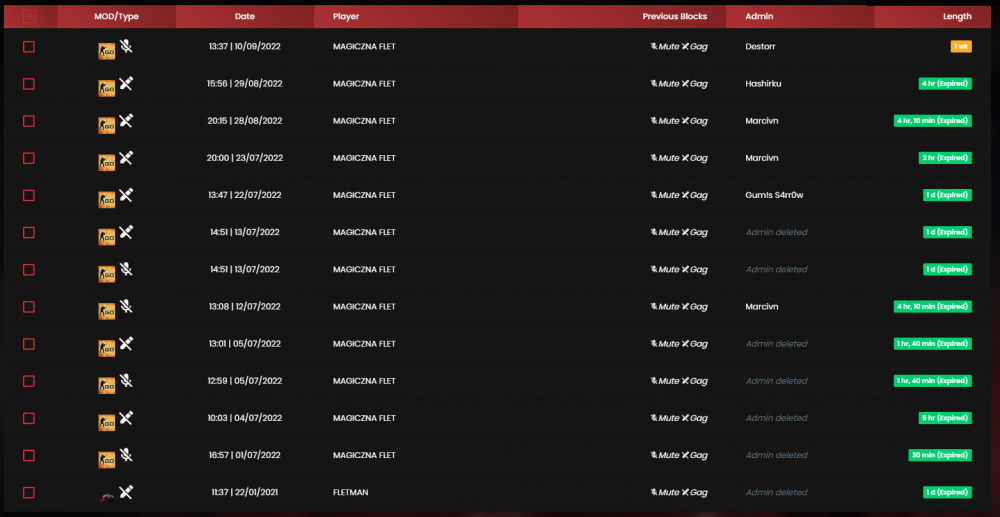Click the CS:GO icon in the 22/07/2022 row
Image resolution: width=1000 pixels, height=517 pixels.
pyautogui.click(x=107, y=199)
